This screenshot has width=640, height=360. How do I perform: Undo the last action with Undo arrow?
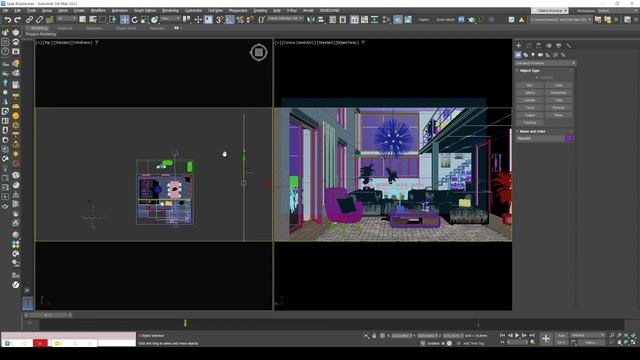pyautogui.click(x=7, y=19)
